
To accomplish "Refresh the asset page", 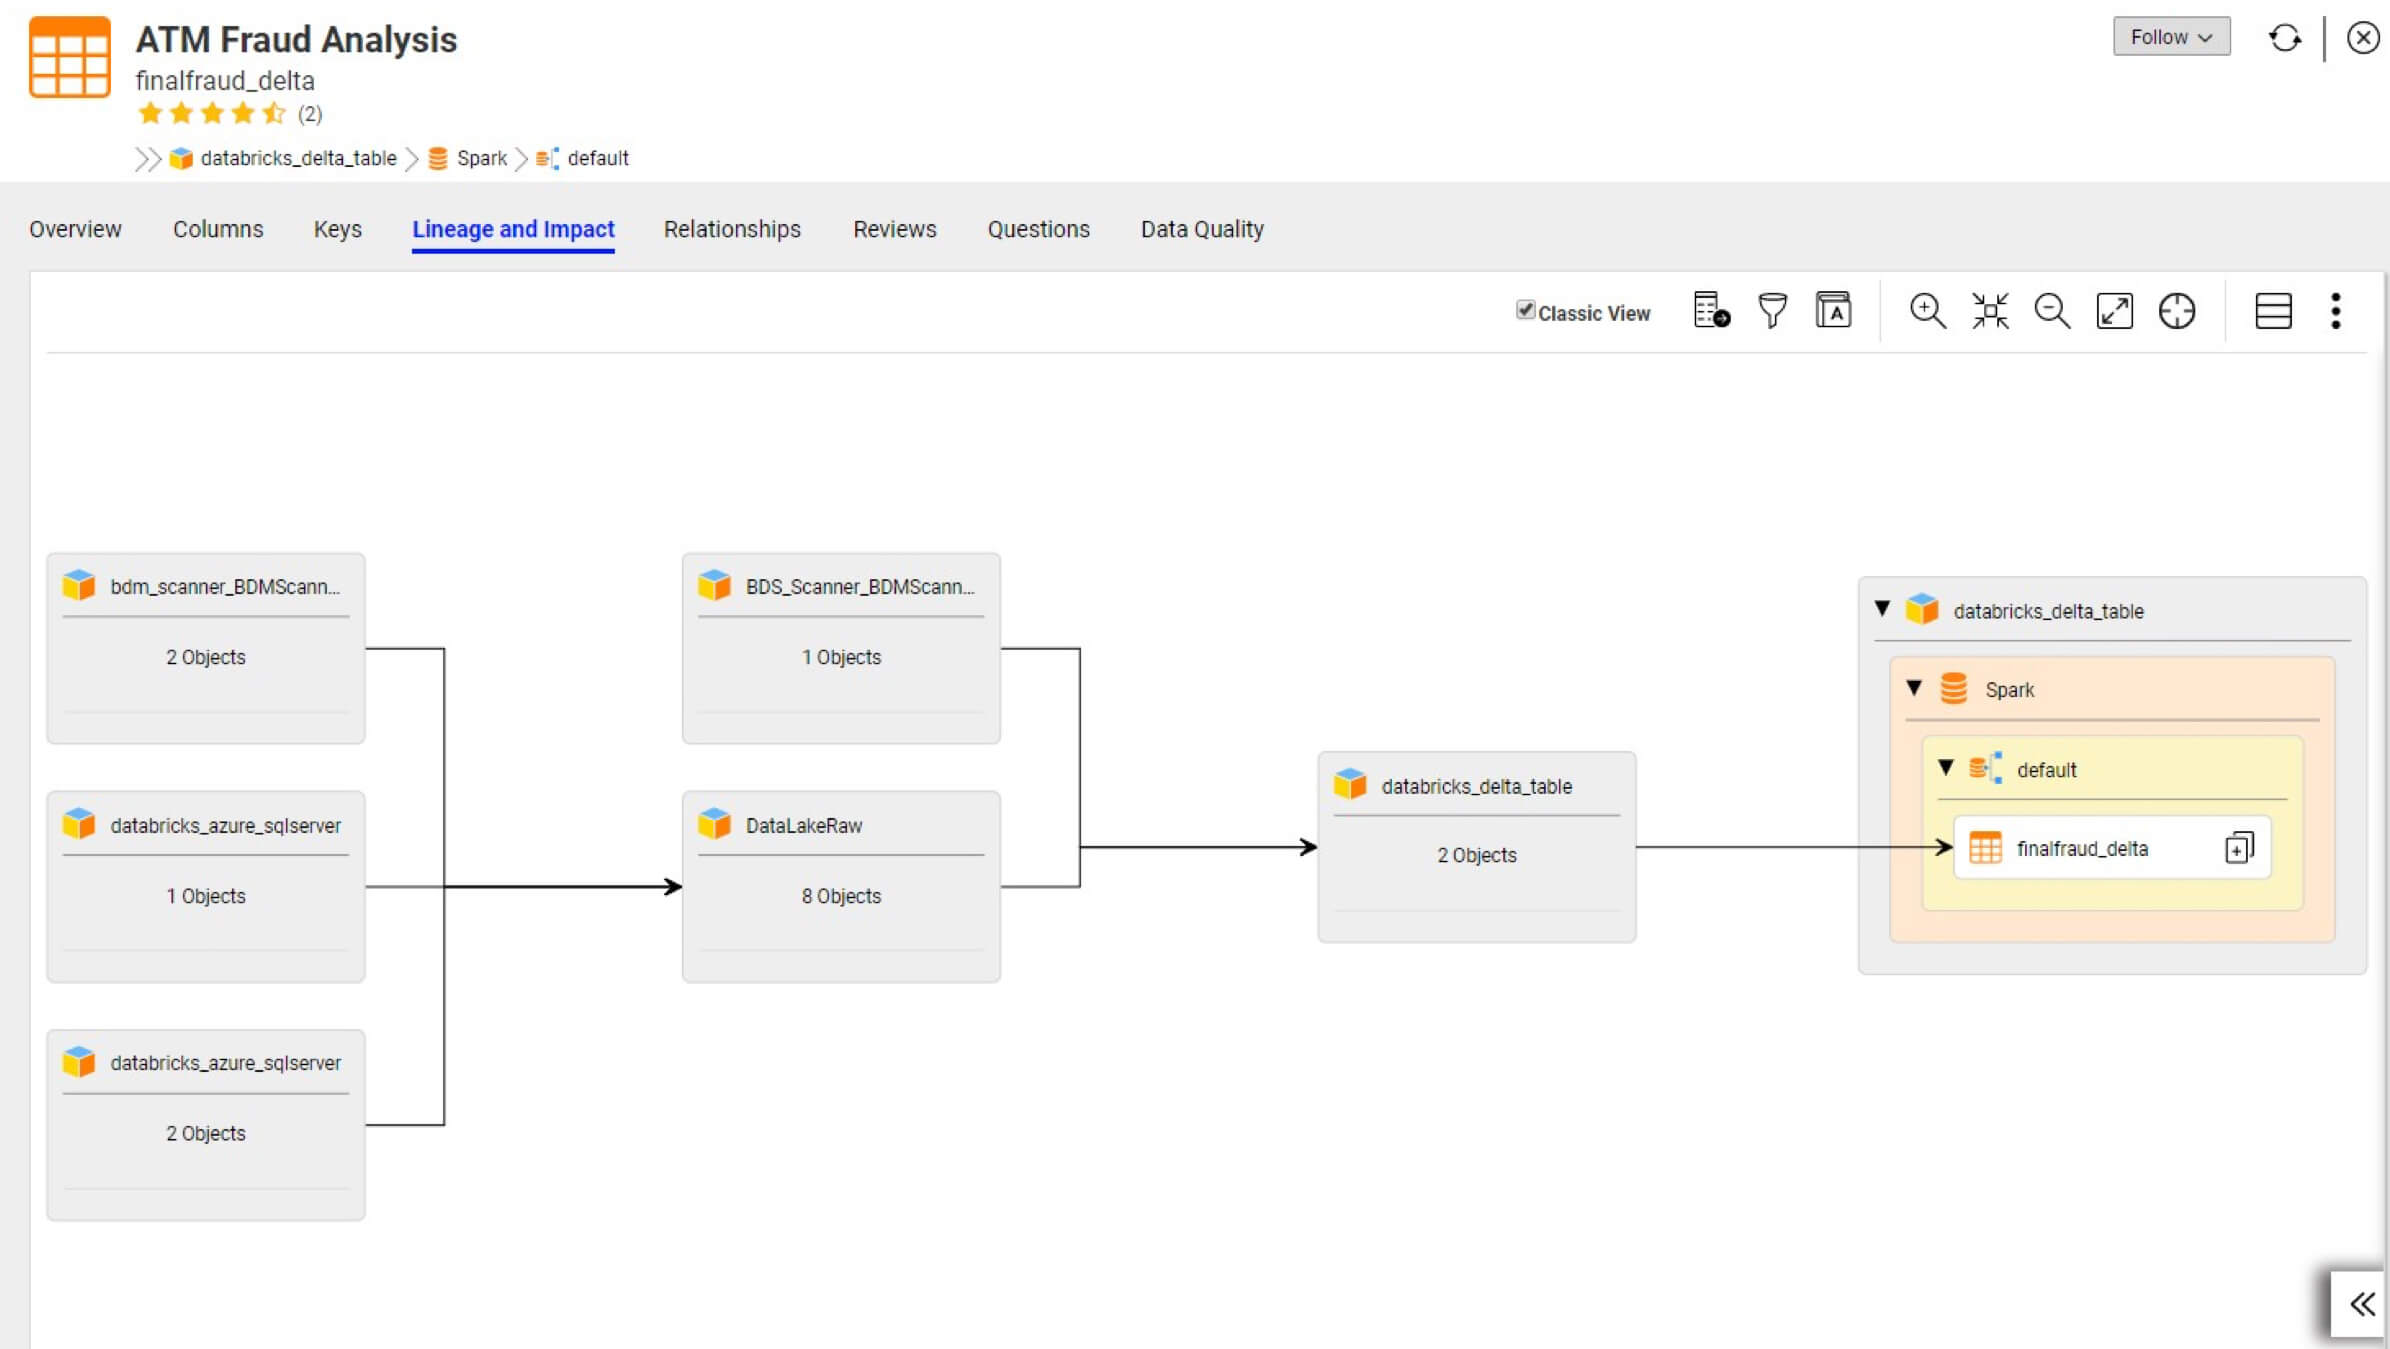I will click(x=2284, y=38).
